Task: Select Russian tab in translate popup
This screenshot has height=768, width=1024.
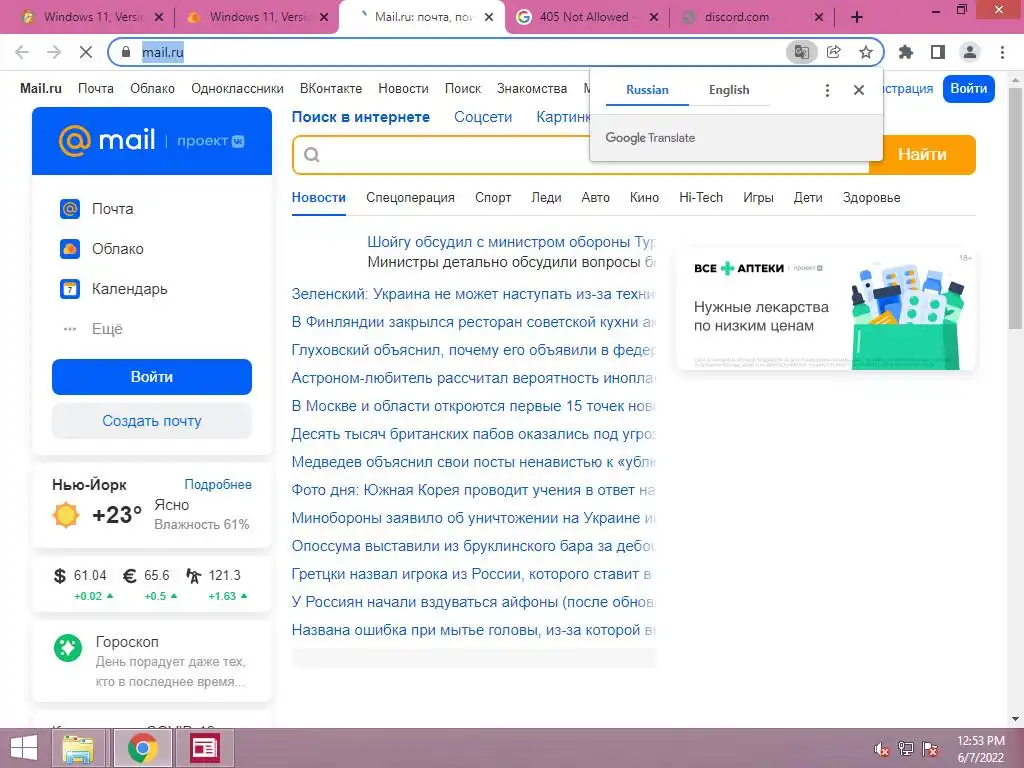Action: (x=647, y=90)
